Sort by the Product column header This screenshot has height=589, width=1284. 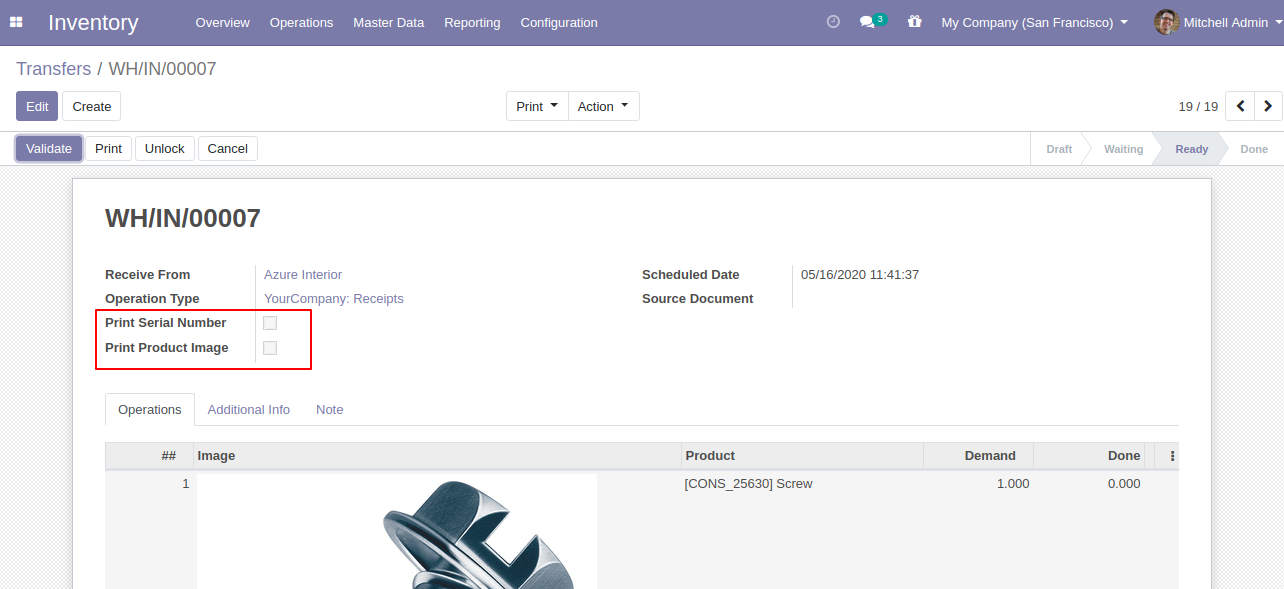(802, 456)
